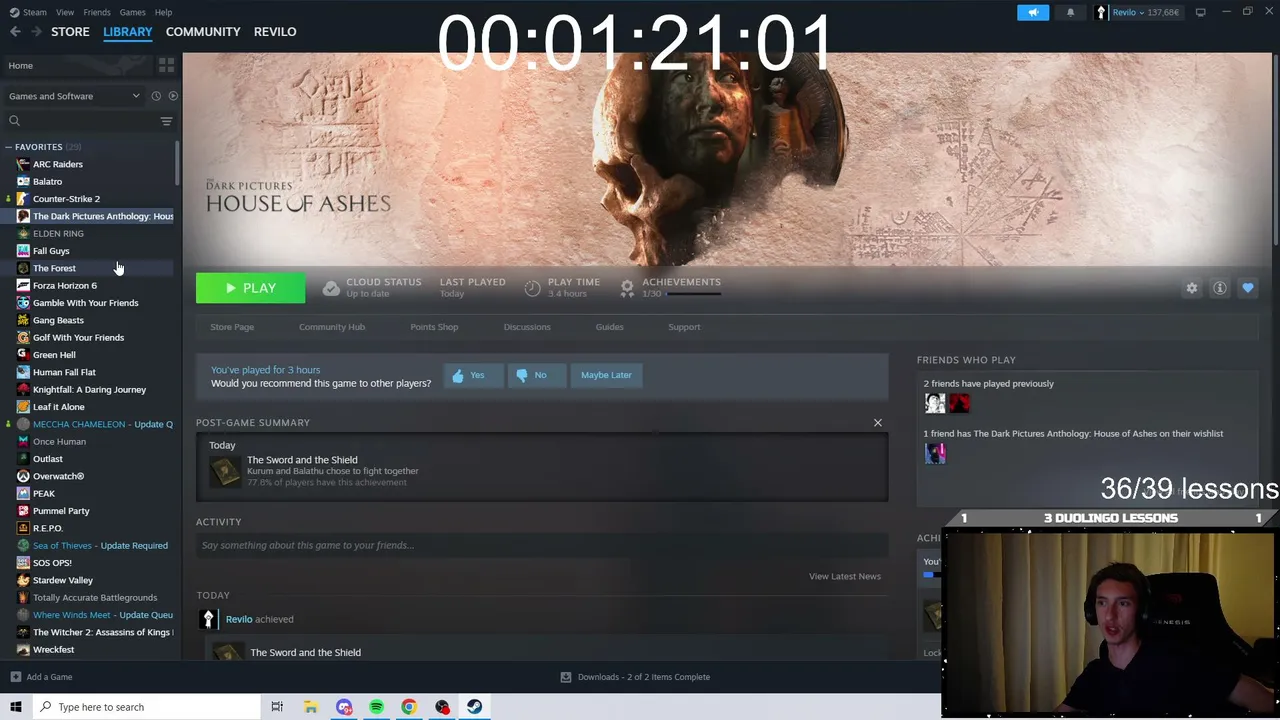Choose Maybe Later for recommendation
Screen dimensions: 1280x720
[x=606, y=375]
